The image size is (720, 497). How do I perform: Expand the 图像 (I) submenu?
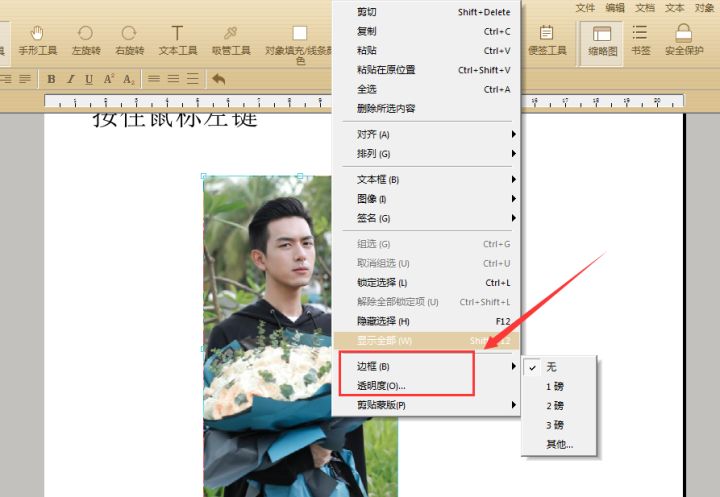427,198
